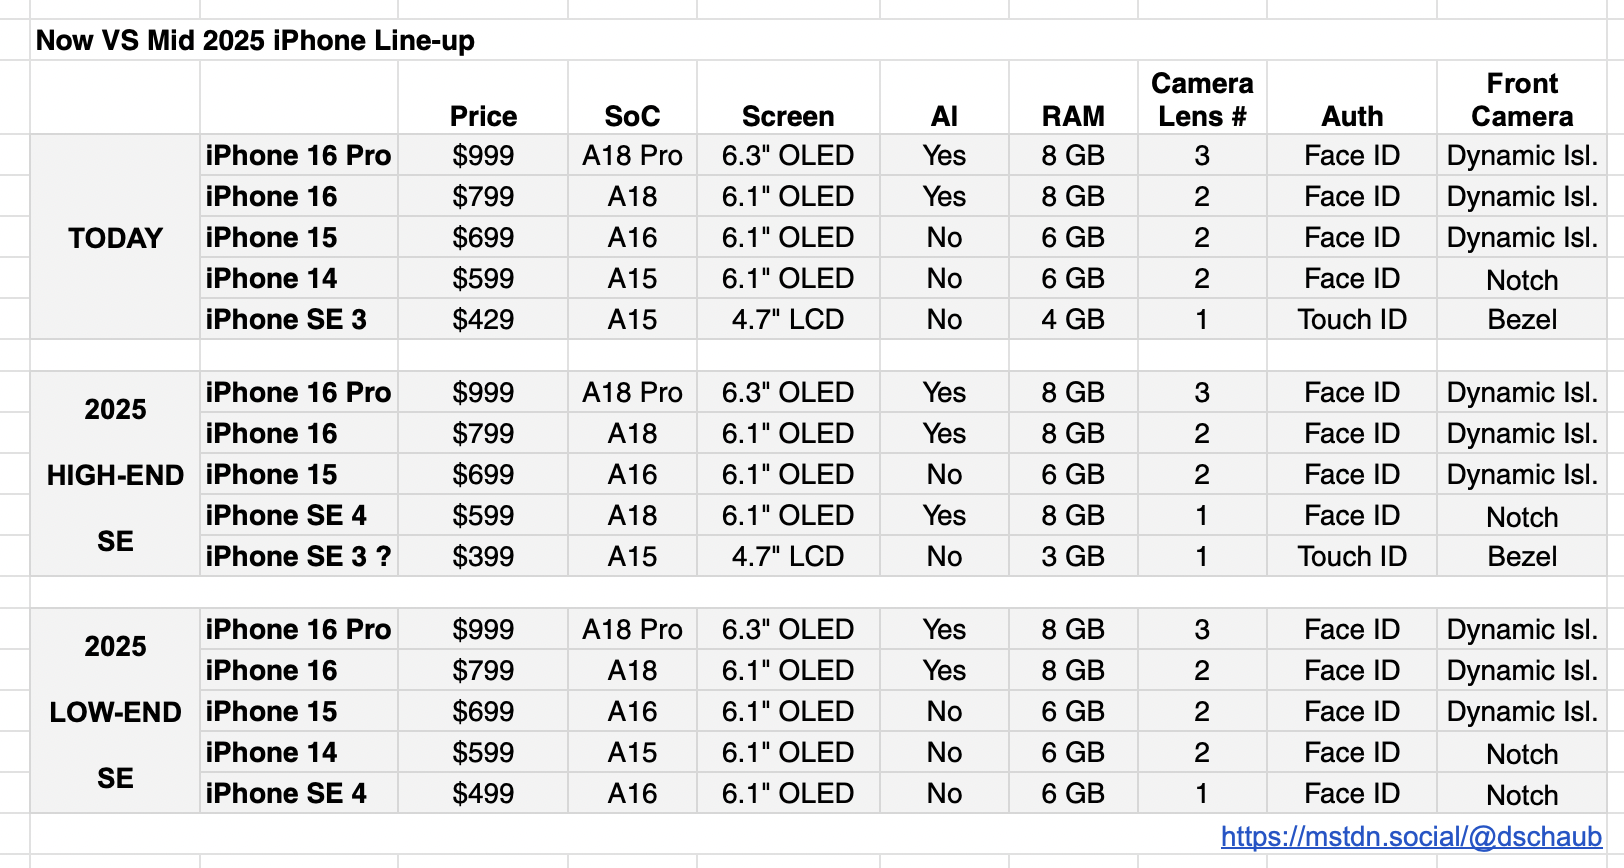Select the AI column header cell

pyautogui.click(x=944, y=116)
